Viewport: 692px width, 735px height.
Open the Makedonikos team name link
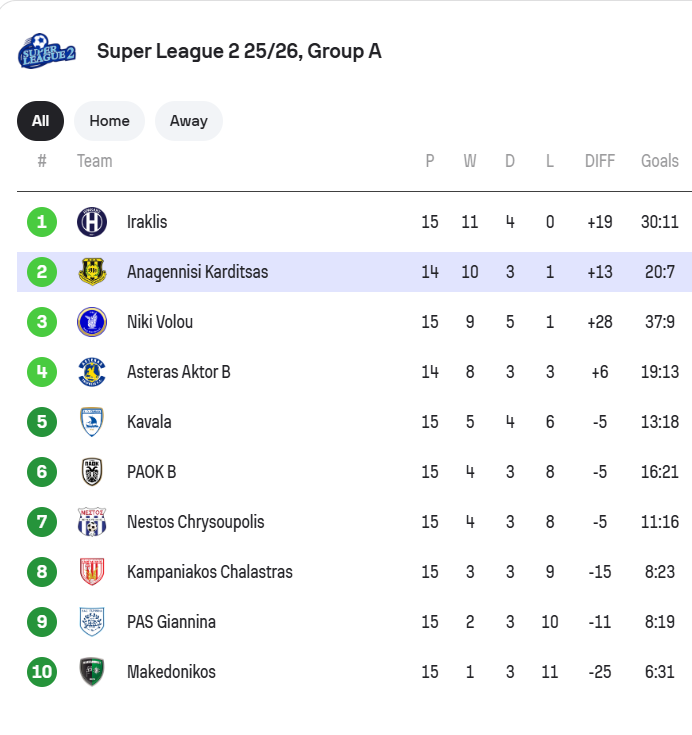tap(171, 672)
